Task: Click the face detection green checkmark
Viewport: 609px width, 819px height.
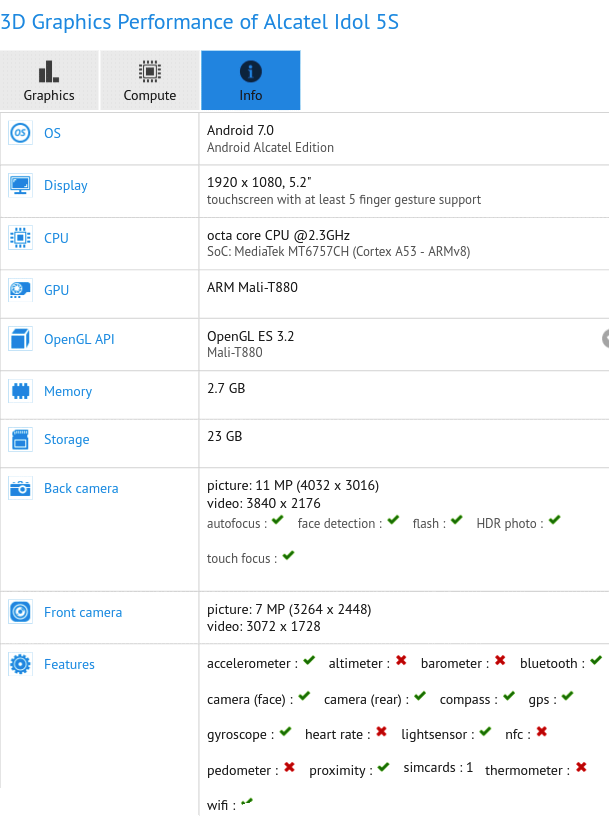Action: [393, 520]
